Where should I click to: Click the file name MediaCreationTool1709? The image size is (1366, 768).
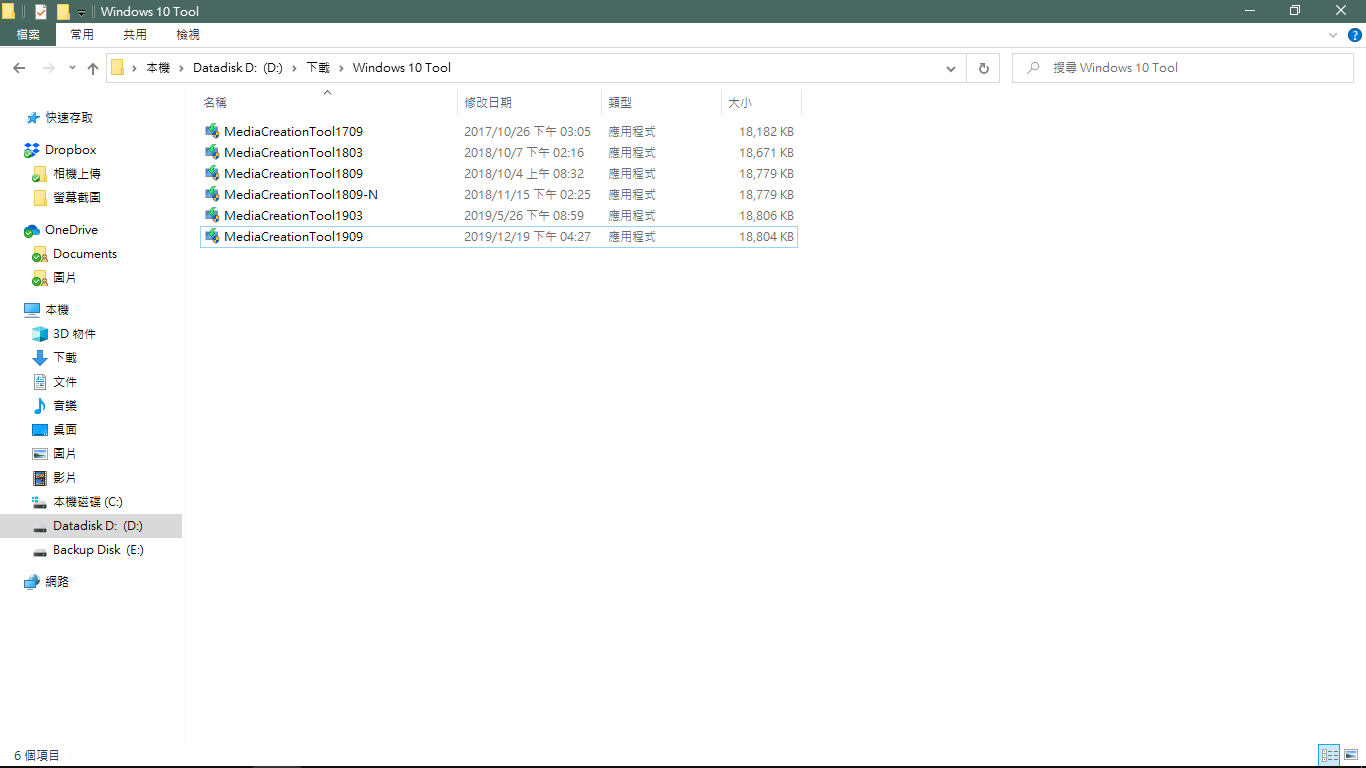(293, 131)
